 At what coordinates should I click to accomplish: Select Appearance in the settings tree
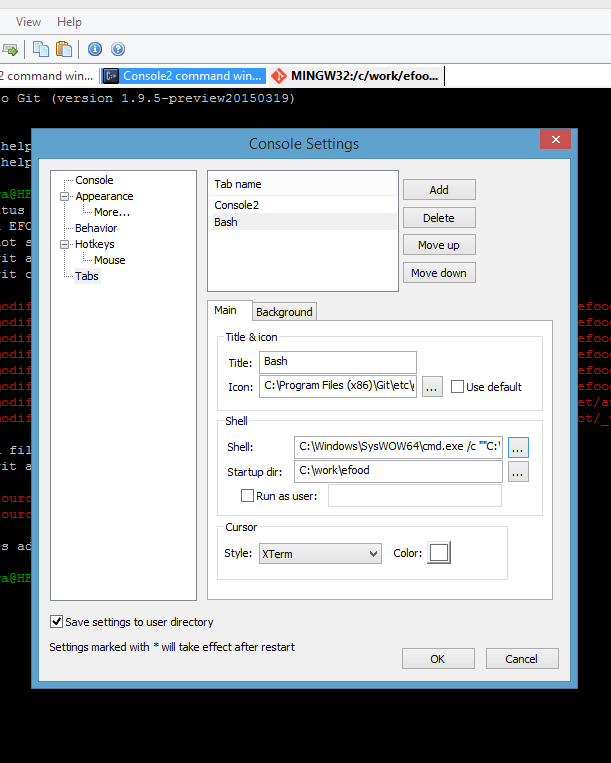[104, 196]
